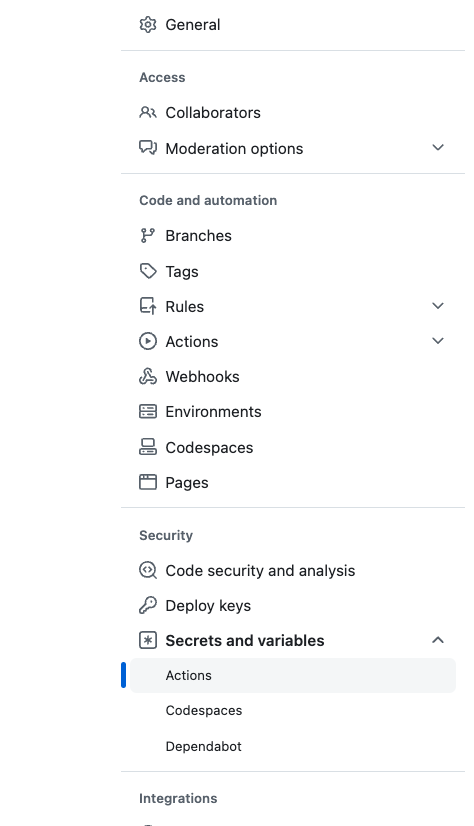Click the Pages browser icon
The width and height of the screenshot is (474, 826).
(147, 482)
